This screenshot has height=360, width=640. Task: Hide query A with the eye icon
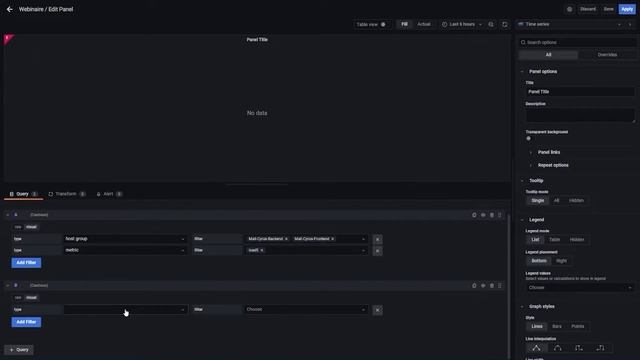tap(483, 215)
